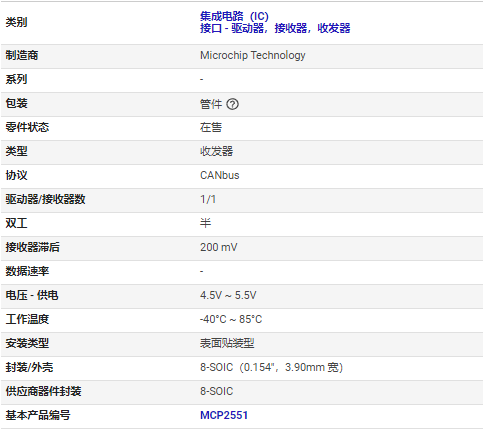Click the 4.5V ~ 5.5V supply voltage value
Image resolution: width=483 pixels, height=430 pixels.
(228, 295)
